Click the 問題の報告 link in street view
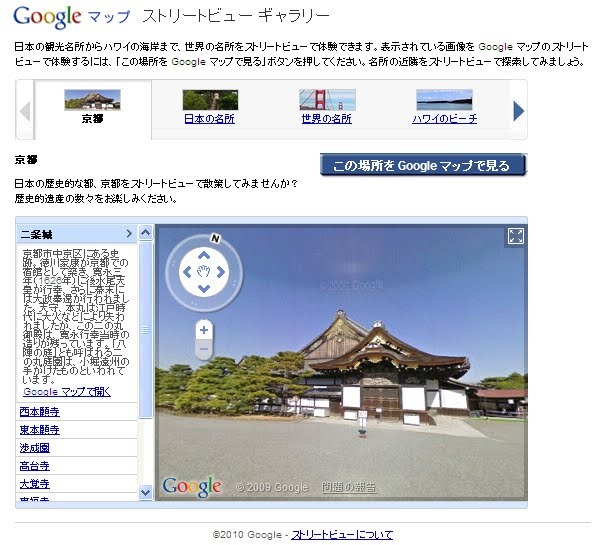Image resolution: width=600 pixels, height=545 pixels. point(349,487)
